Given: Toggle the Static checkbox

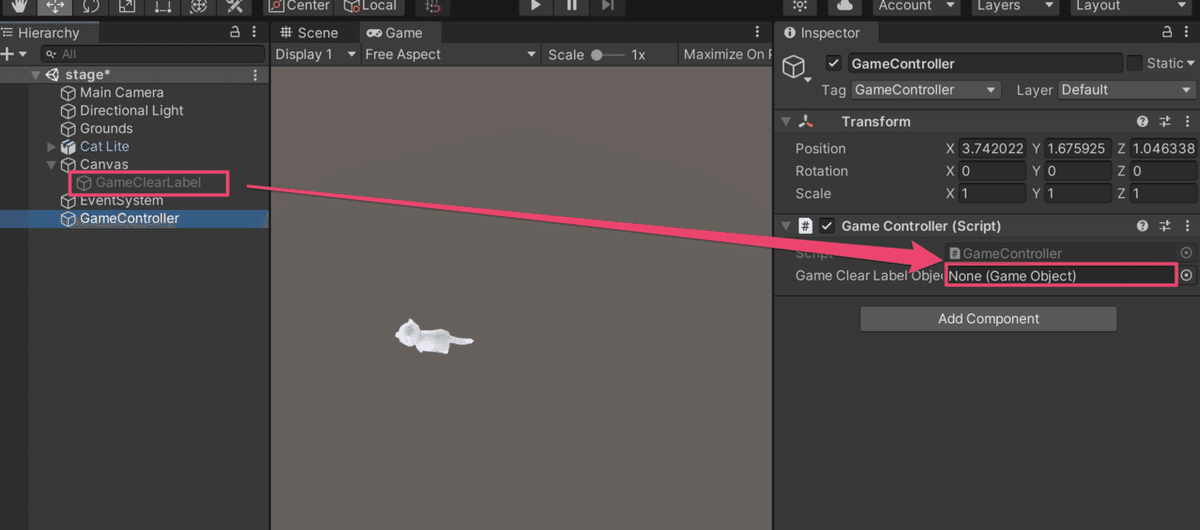Looking at the screenshot, I should (x=1134, y=63).
